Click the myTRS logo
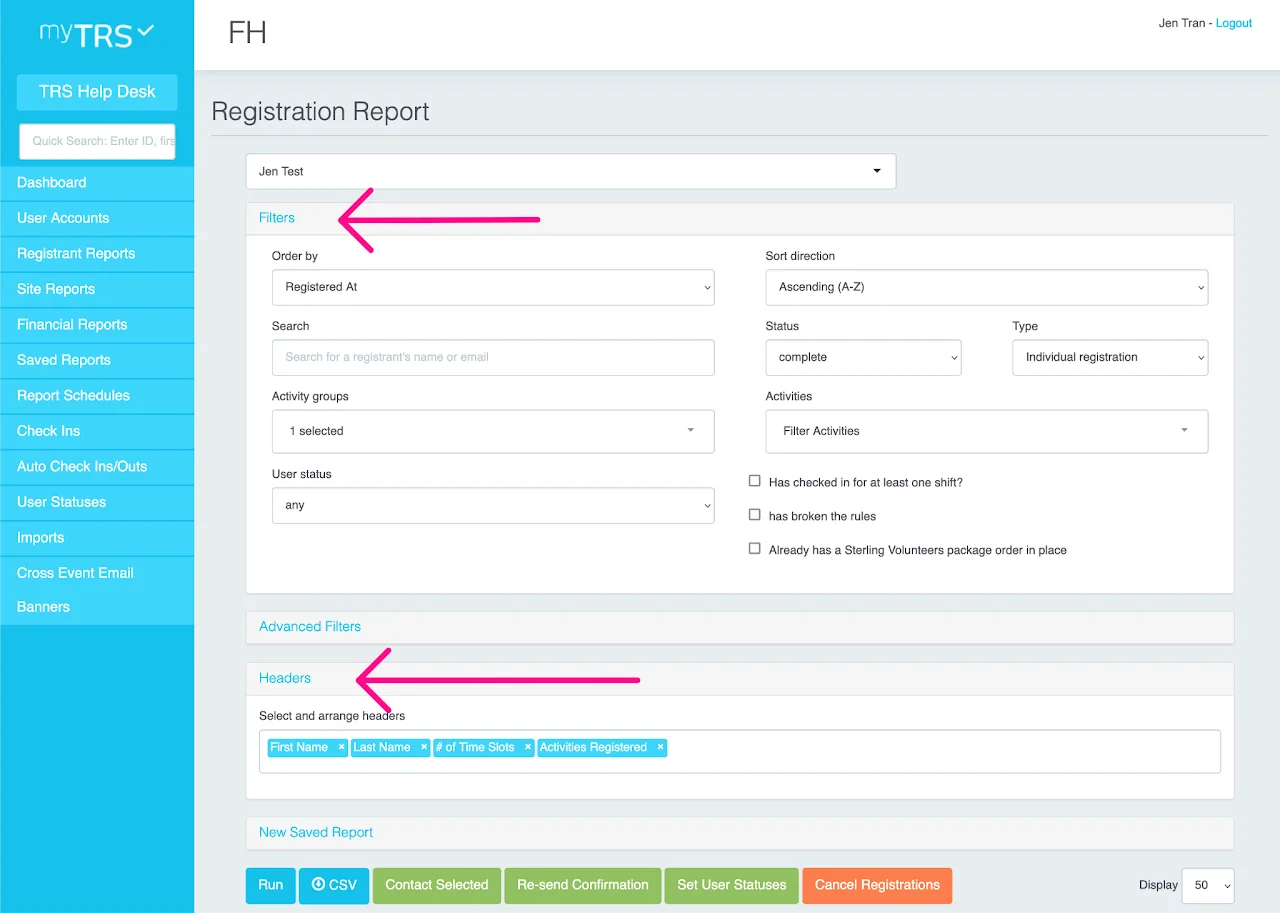This screenshot has width=1280, height=913. [x=97, y=34]
